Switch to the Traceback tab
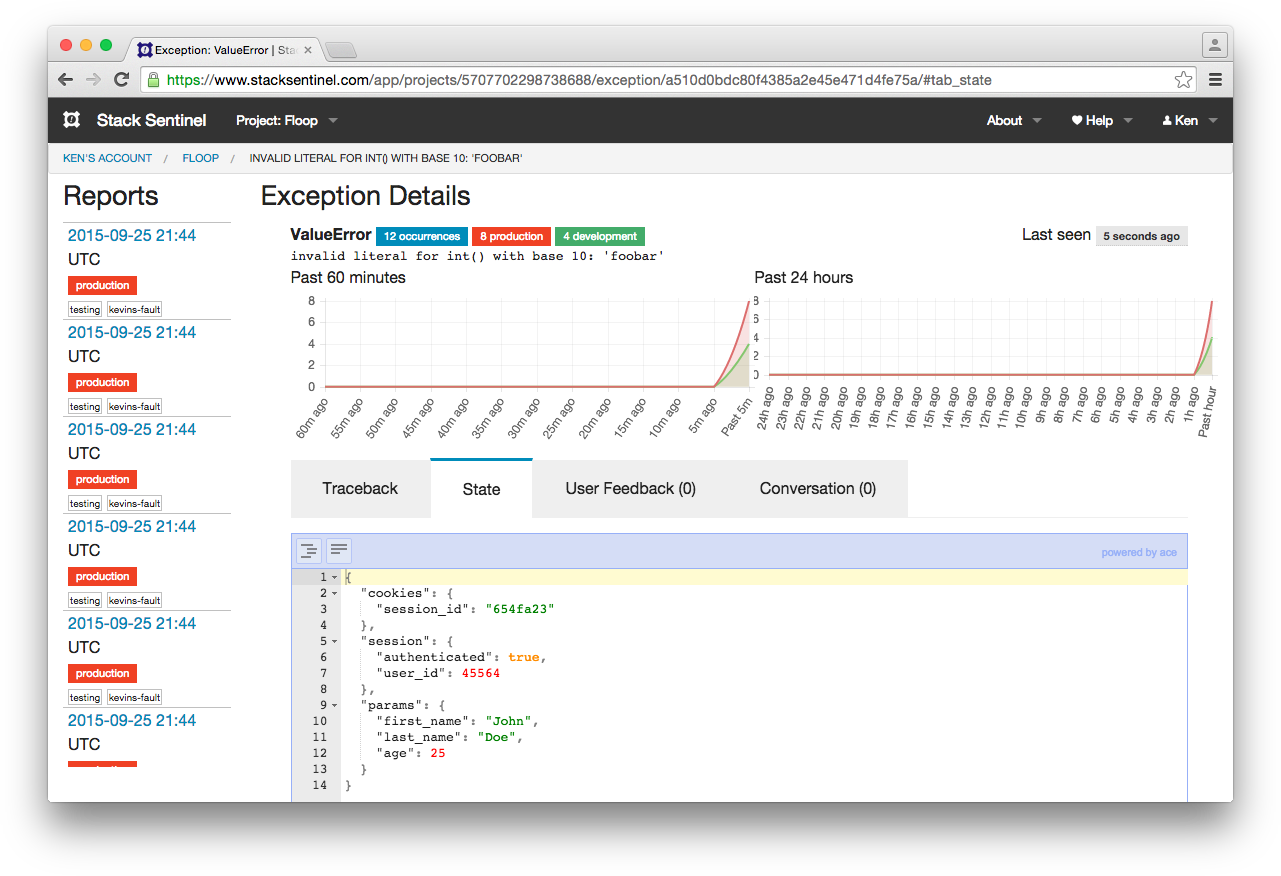 coord(360,489)
